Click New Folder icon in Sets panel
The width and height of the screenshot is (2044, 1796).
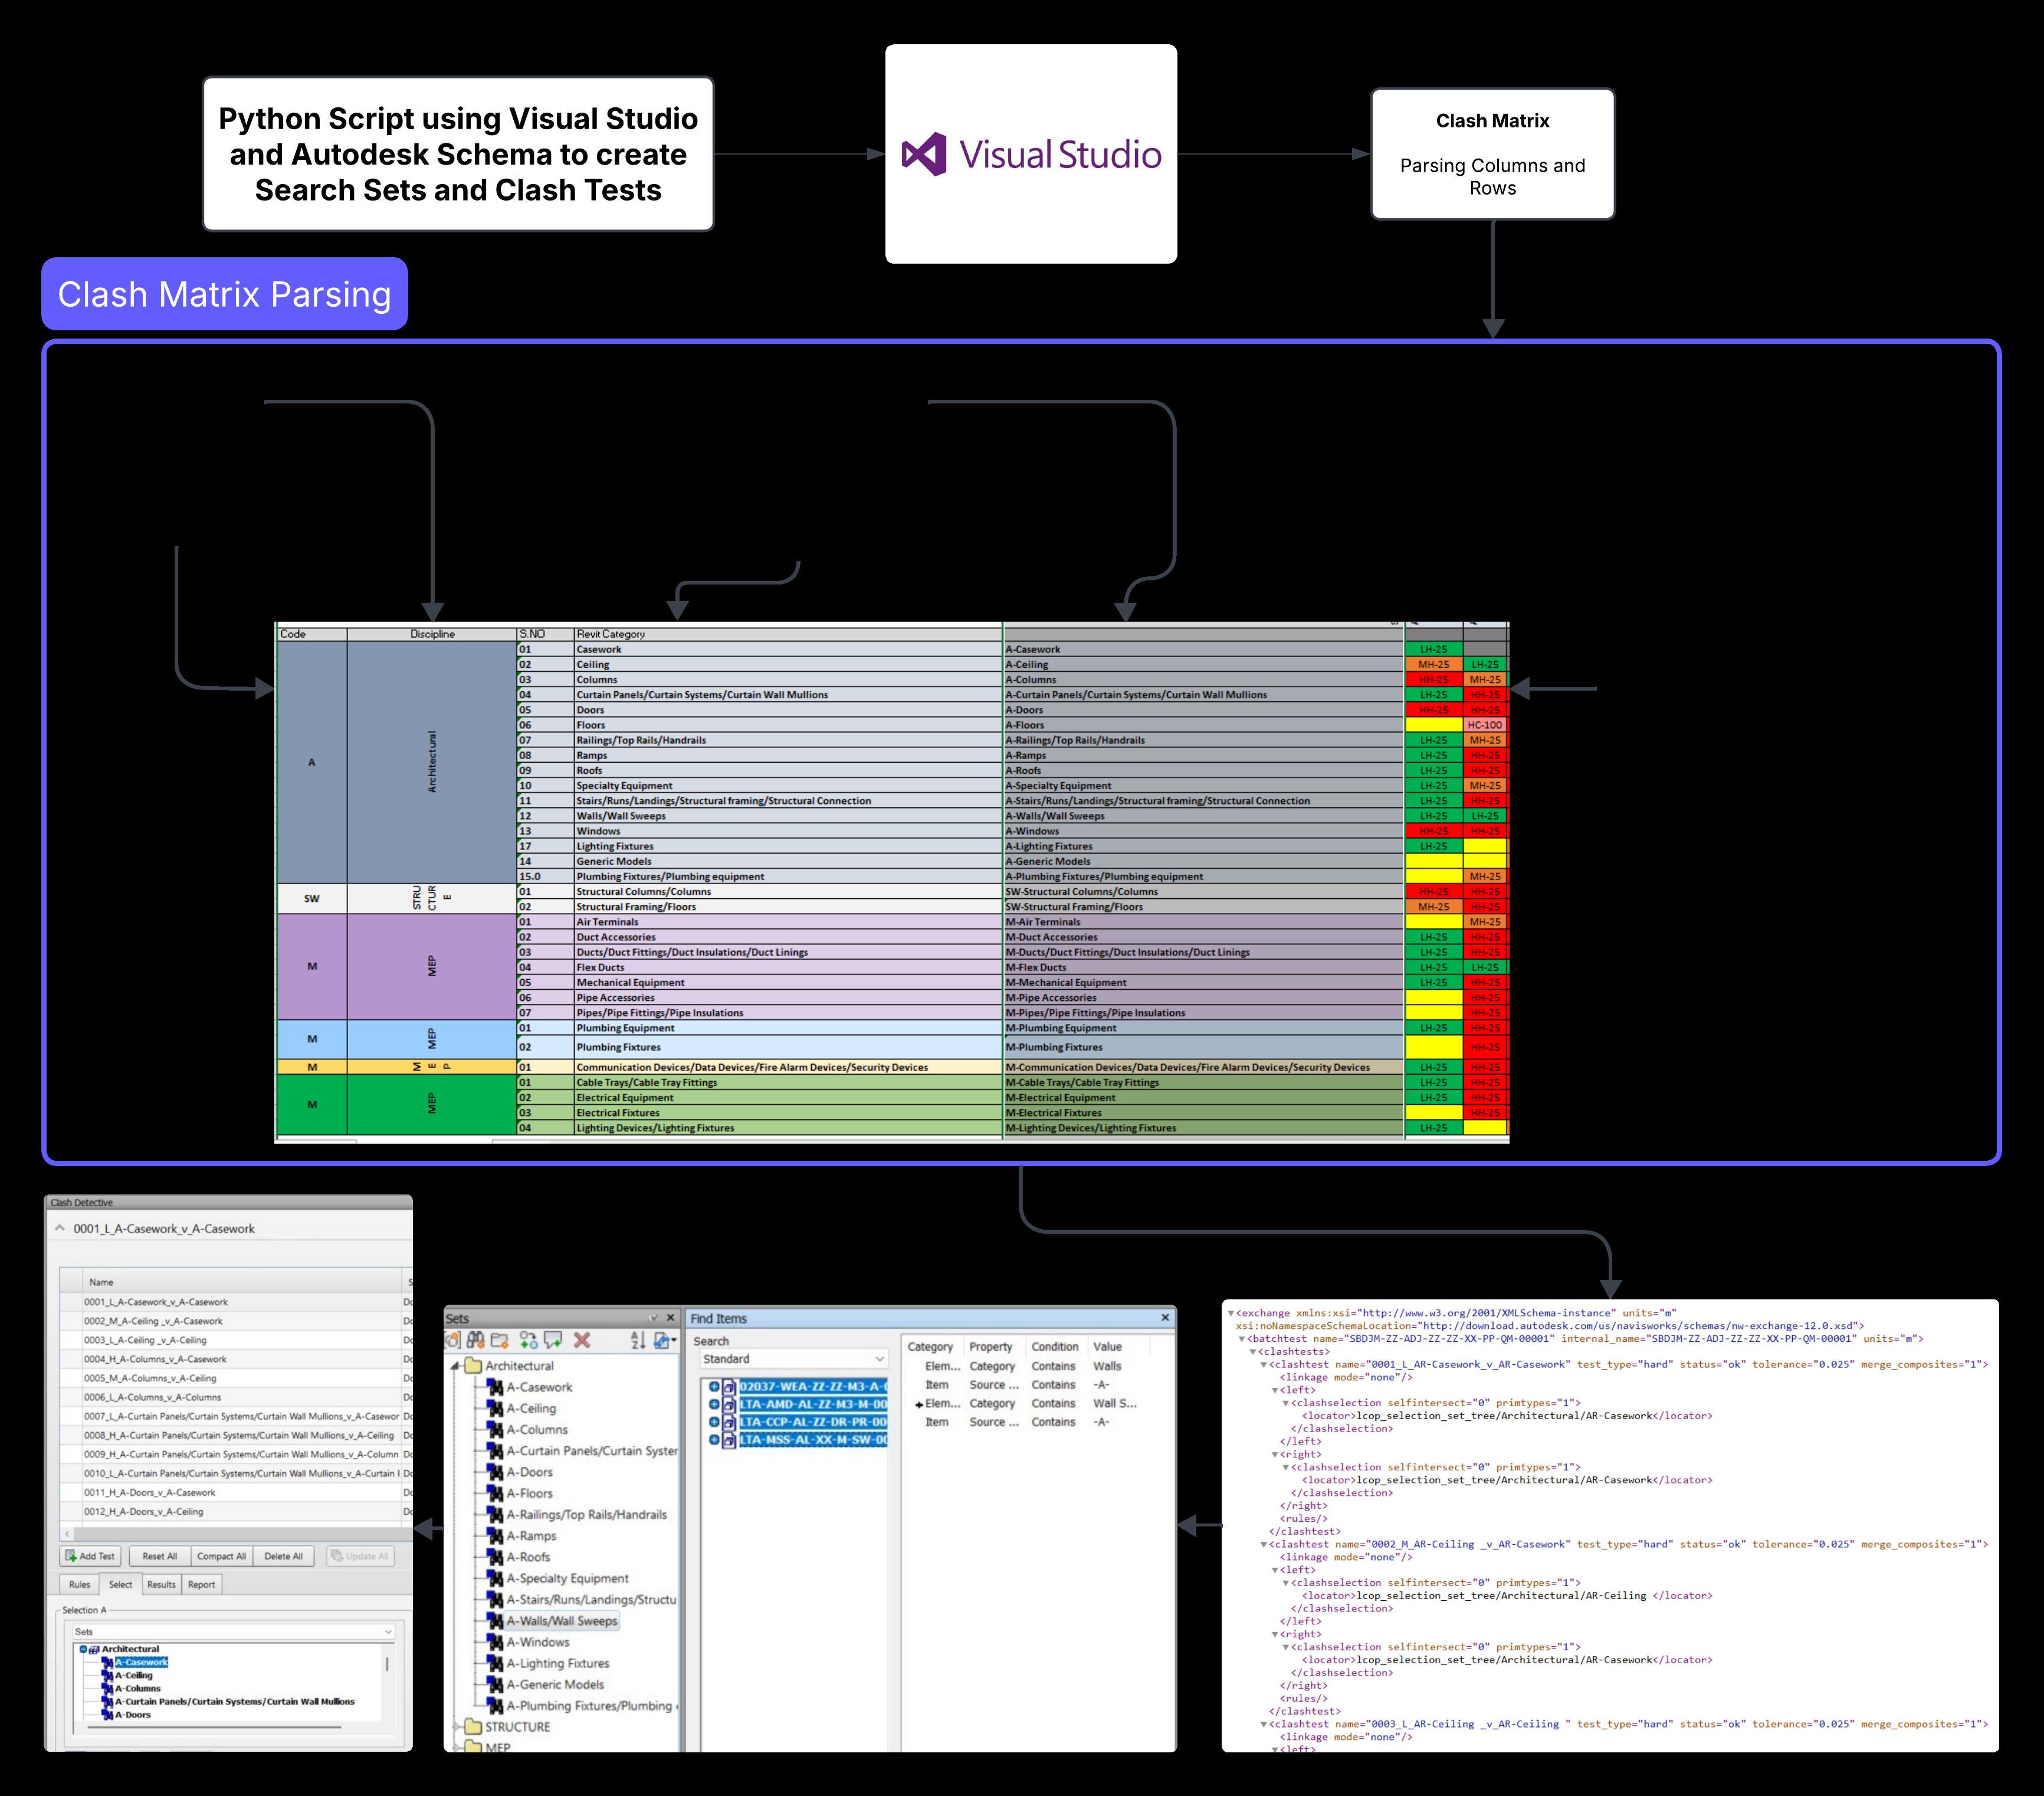pyautogui.click(x=500, y=1340)
